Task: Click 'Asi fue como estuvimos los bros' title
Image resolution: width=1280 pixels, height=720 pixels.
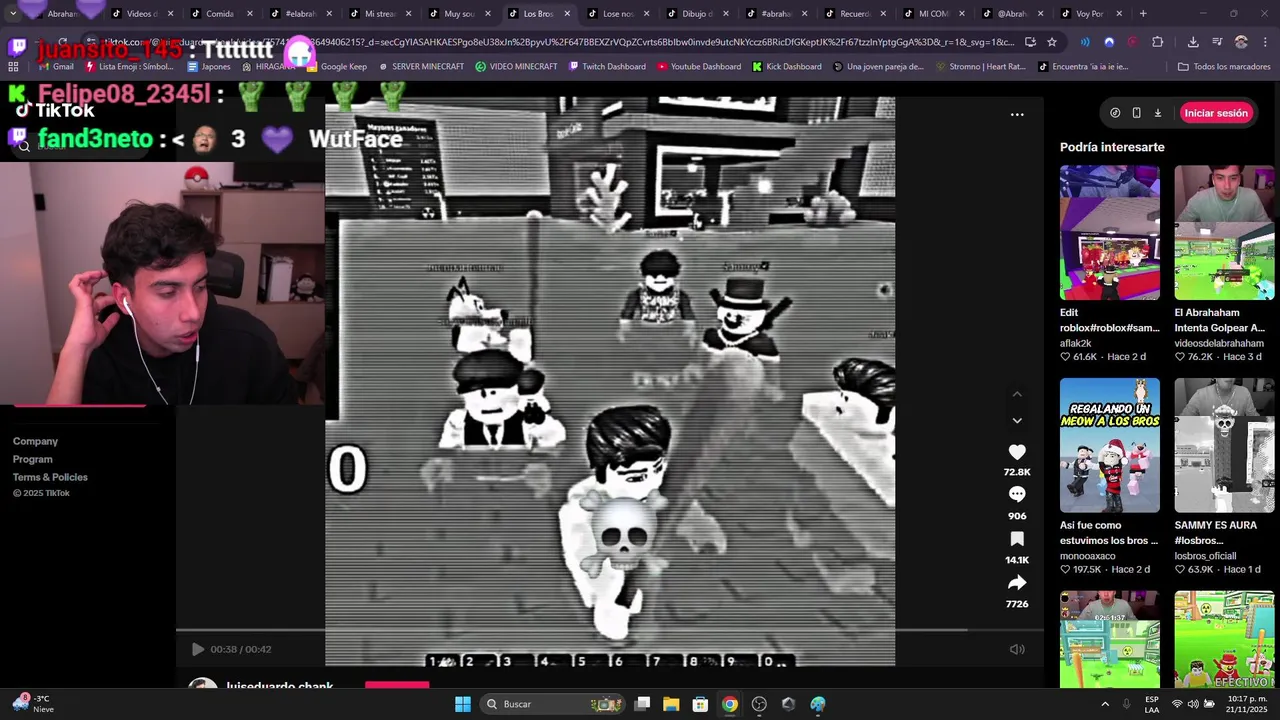Action: tap(1109, 533)
